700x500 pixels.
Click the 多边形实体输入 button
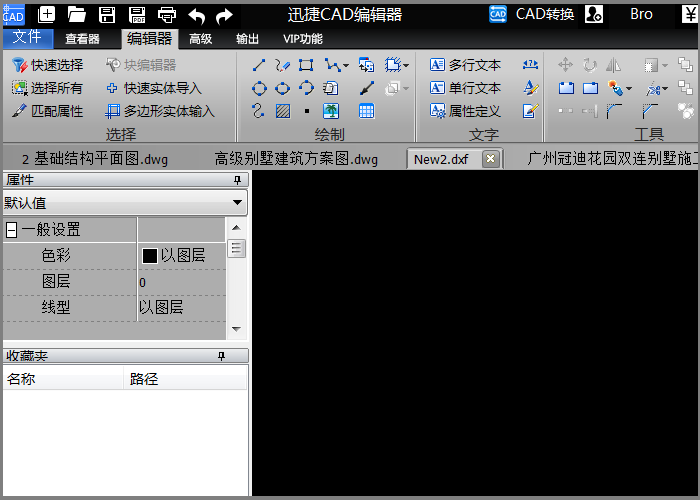pyautogui.click(x=160, y=111)
